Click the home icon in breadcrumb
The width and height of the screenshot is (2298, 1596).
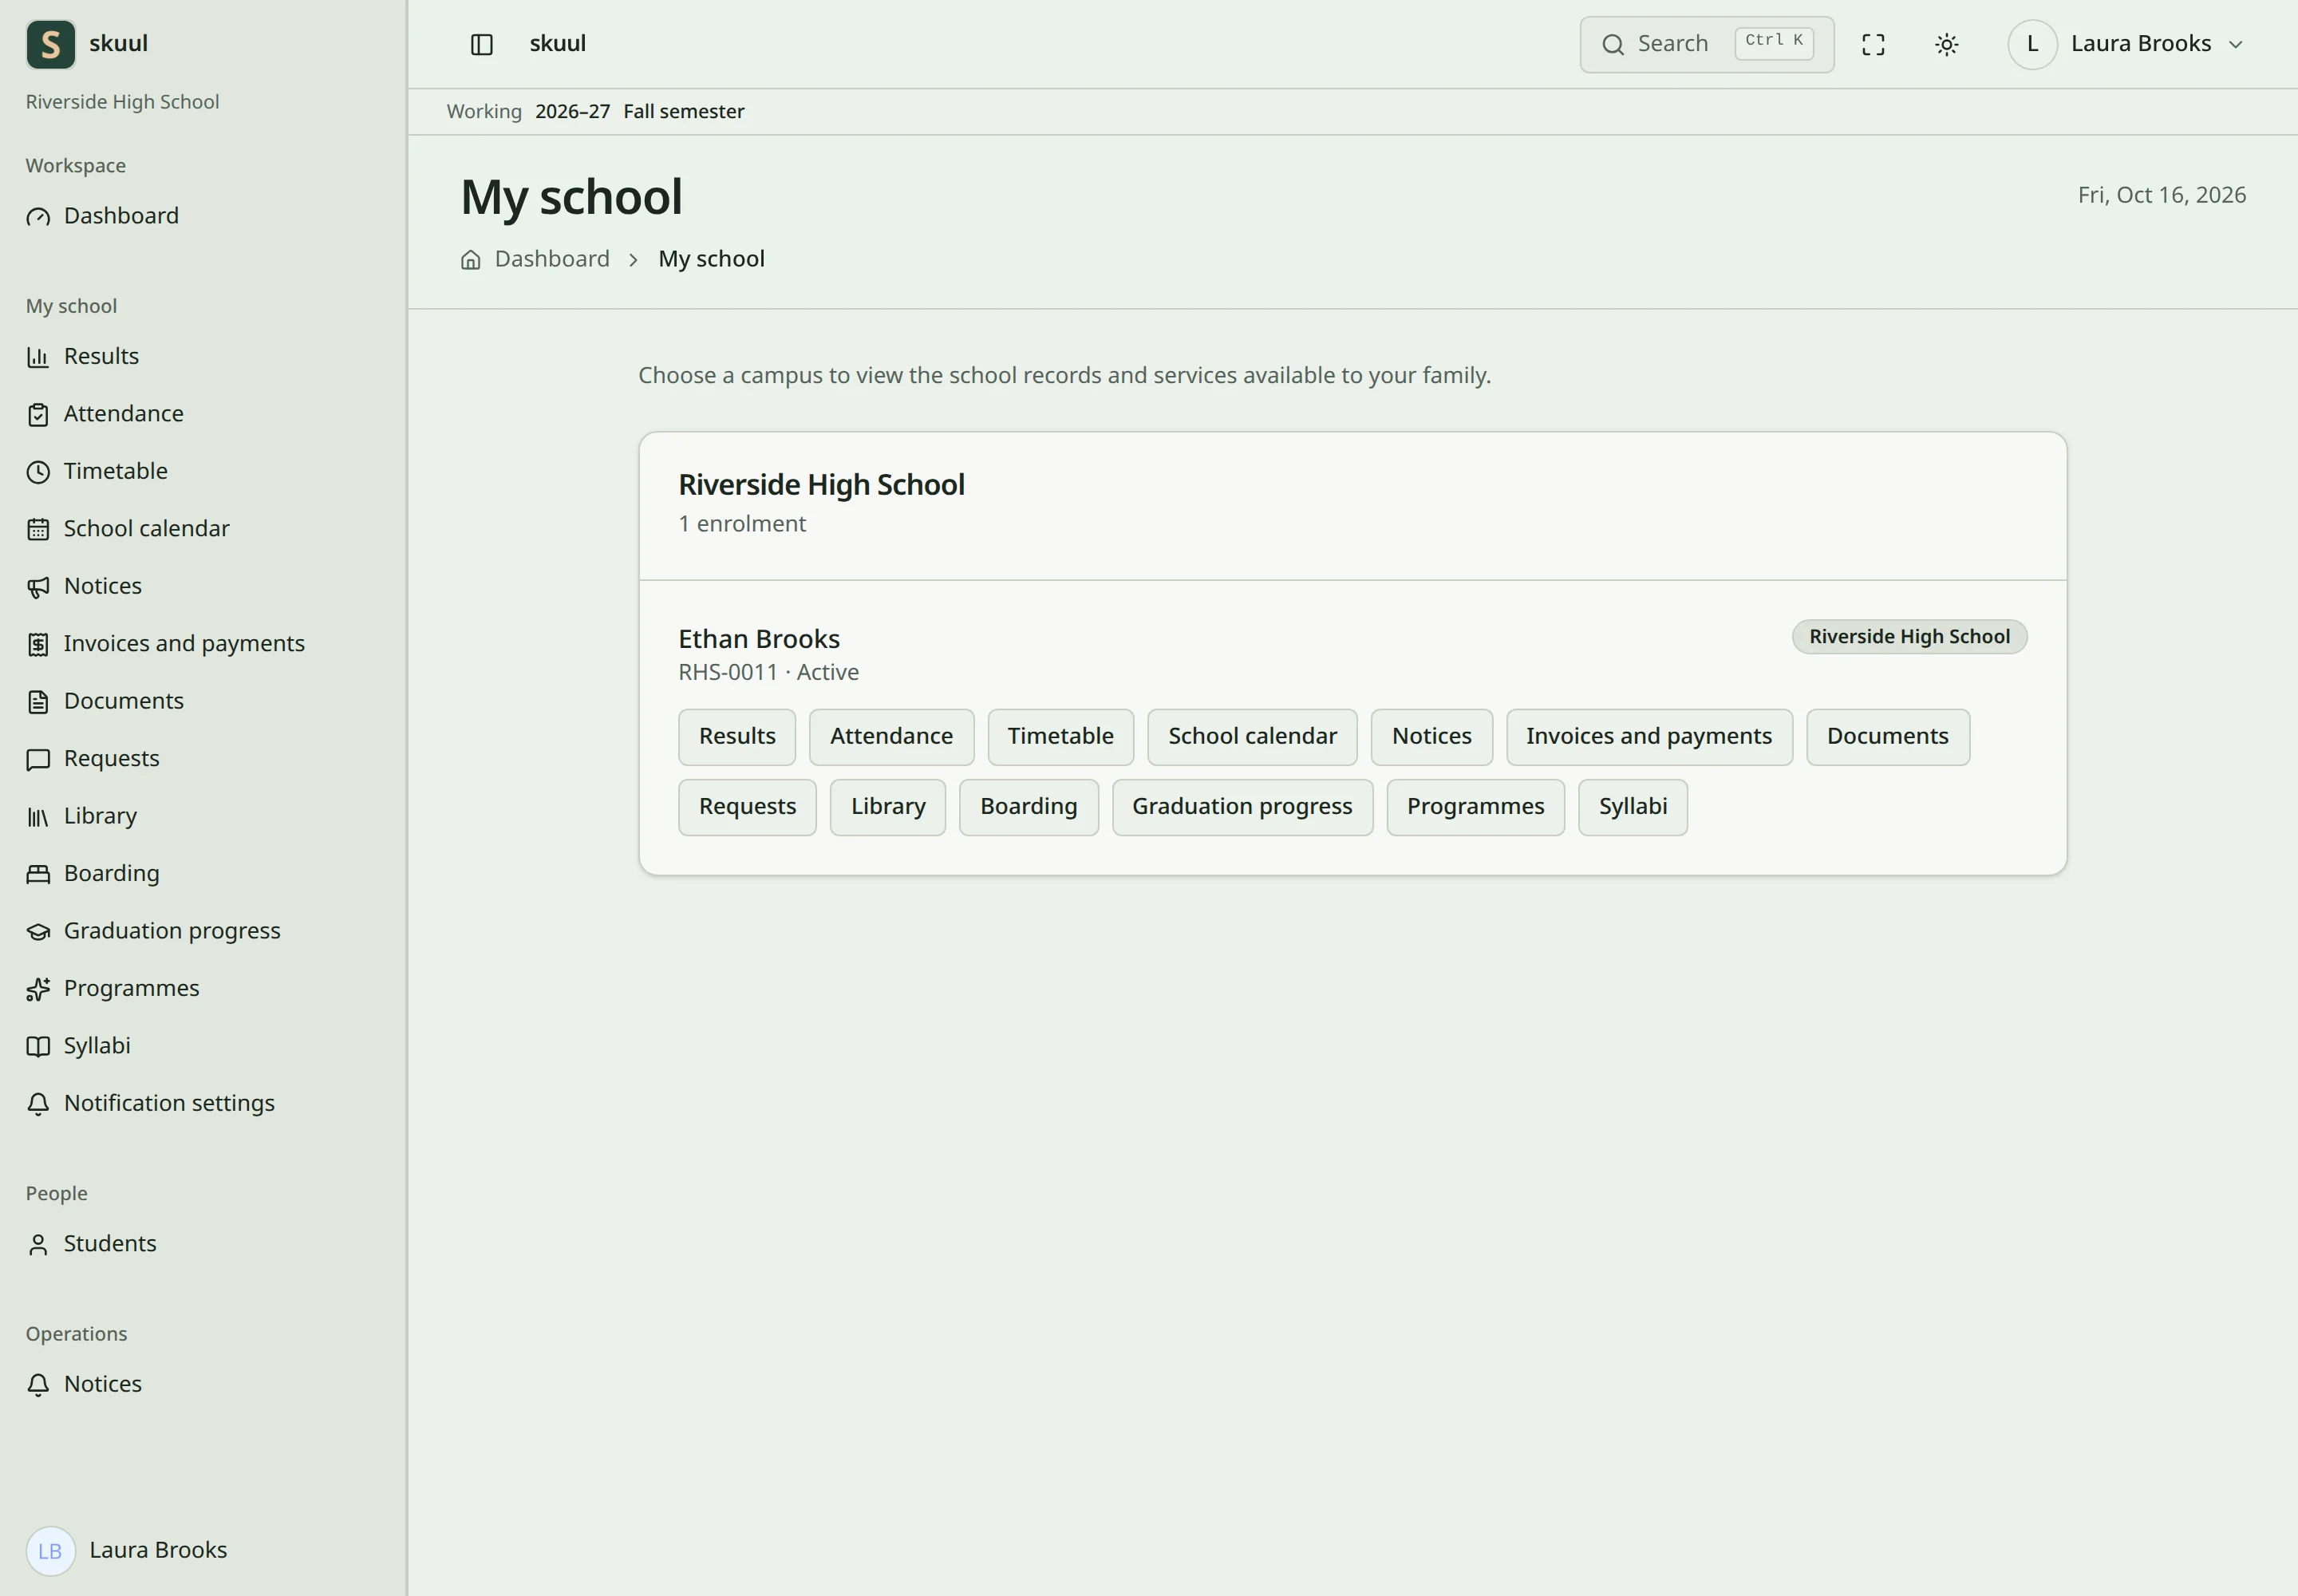tap(471, 260)
